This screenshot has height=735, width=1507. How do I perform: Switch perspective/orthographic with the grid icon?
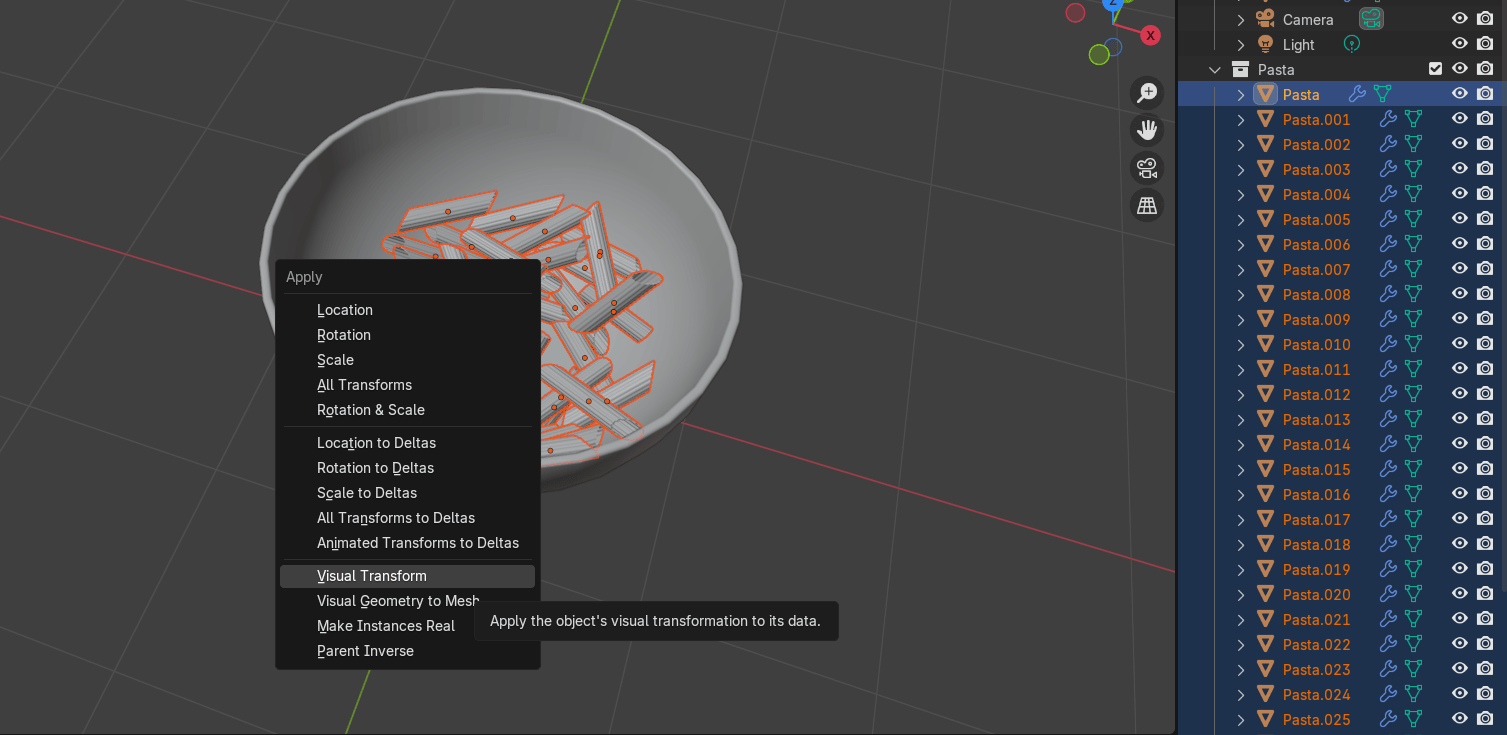tap(1146, 205)
